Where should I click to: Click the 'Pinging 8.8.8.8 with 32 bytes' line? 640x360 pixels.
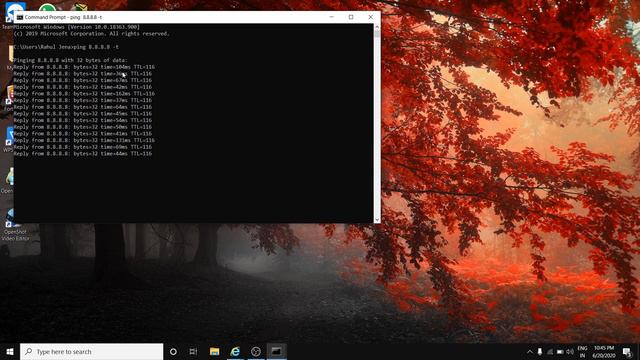pyautogui.click(x=70, y=60)
